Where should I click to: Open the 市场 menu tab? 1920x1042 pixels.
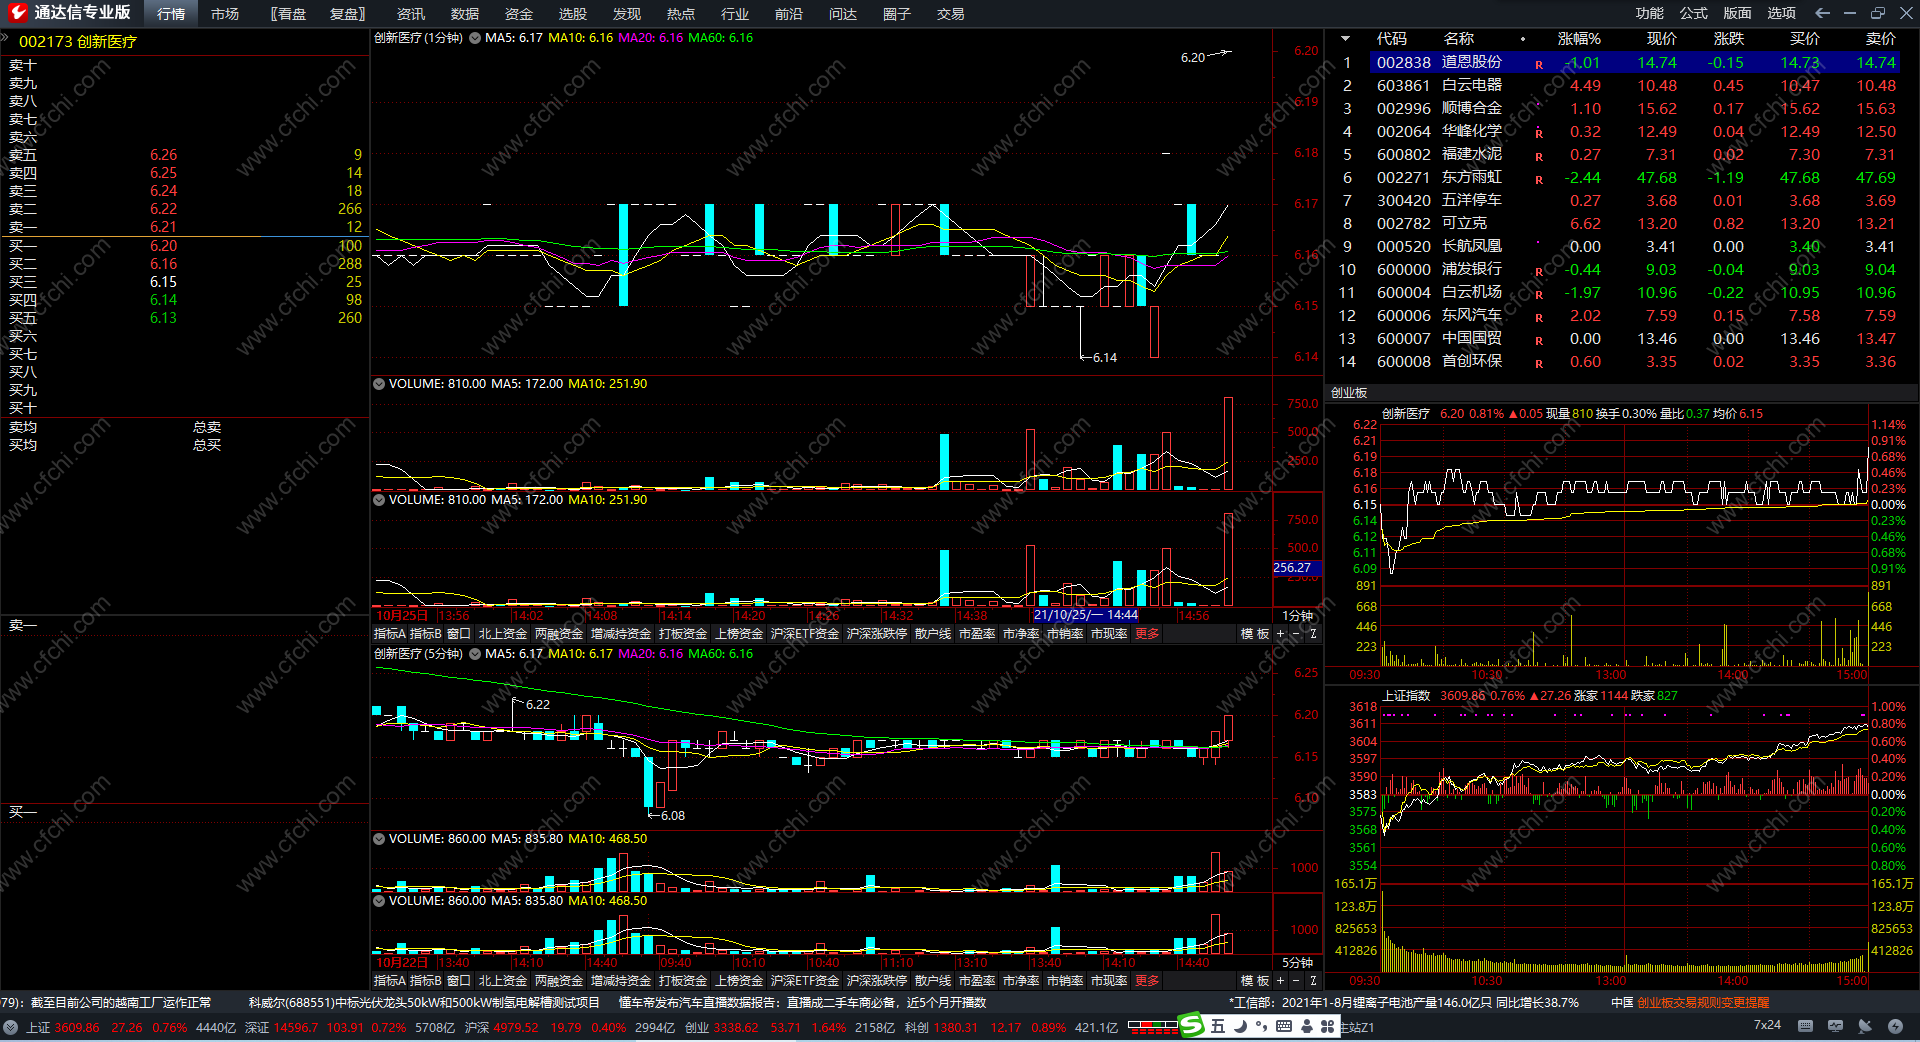[225, 14]
